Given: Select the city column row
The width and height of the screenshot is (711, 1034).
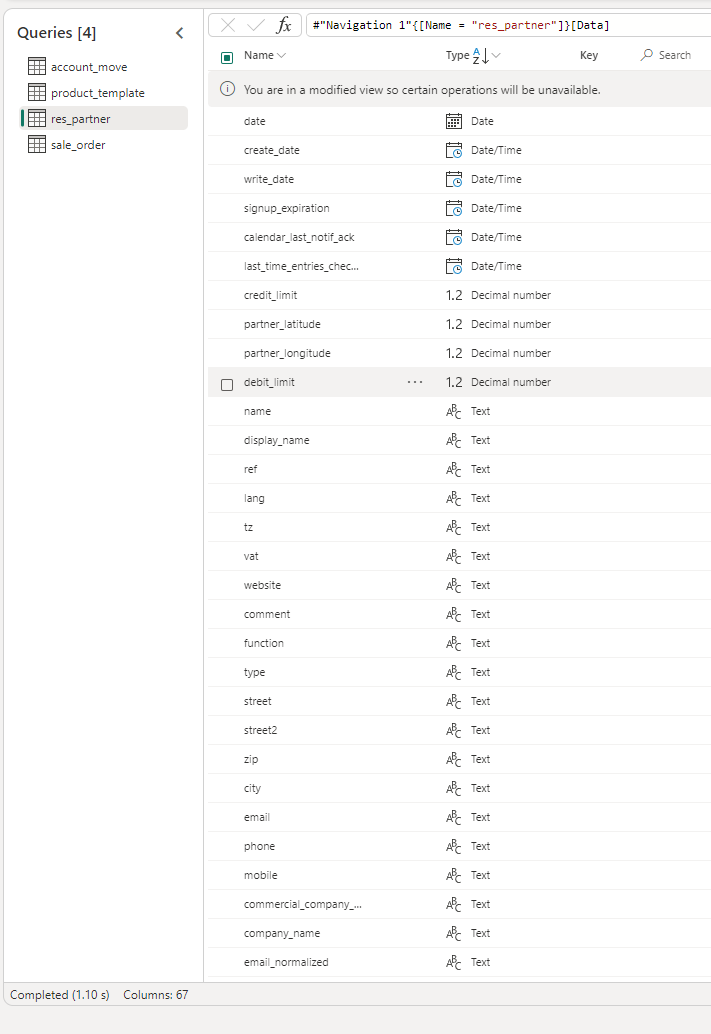Looking at the screenshot, I should point(459,789).
